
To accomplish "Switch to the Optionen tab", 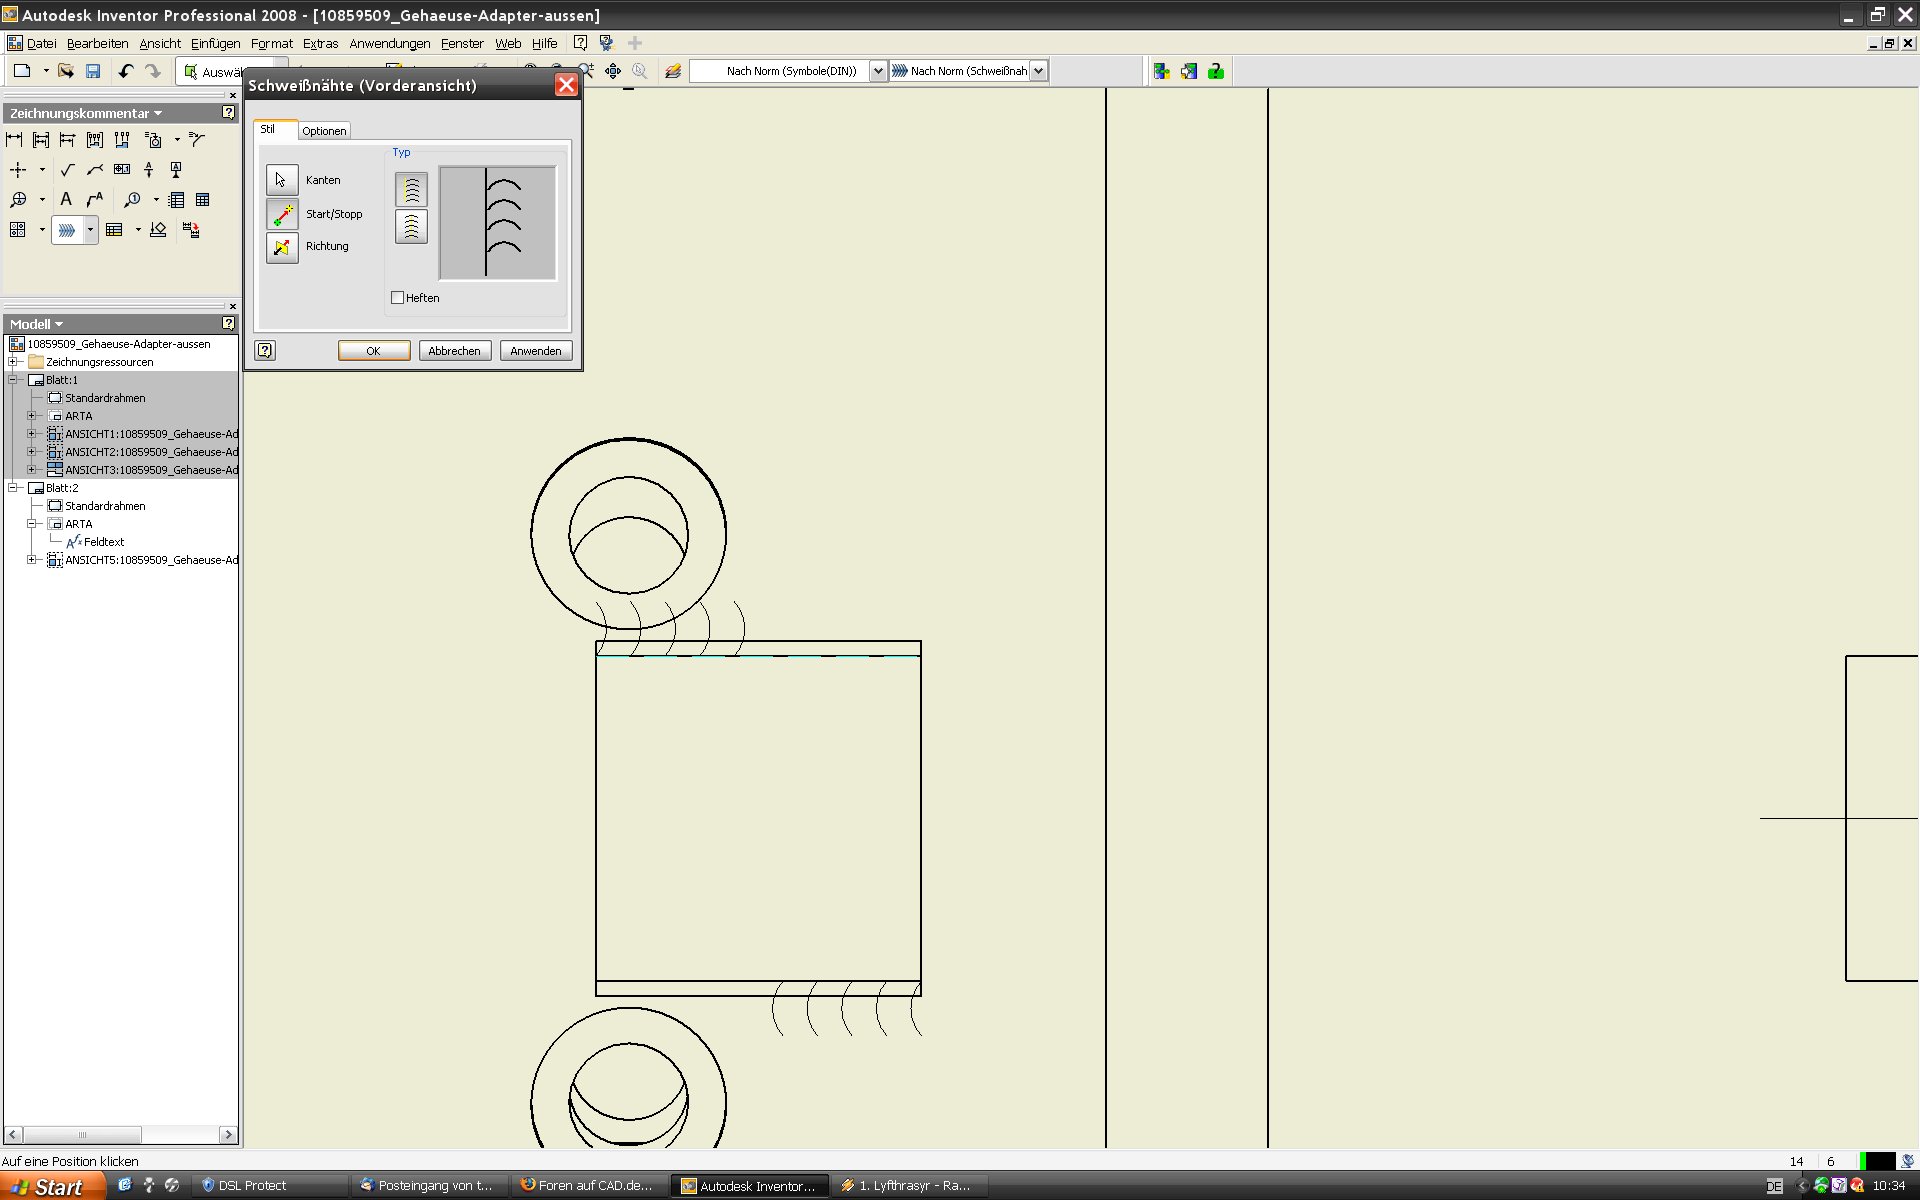I will [324, 131].
